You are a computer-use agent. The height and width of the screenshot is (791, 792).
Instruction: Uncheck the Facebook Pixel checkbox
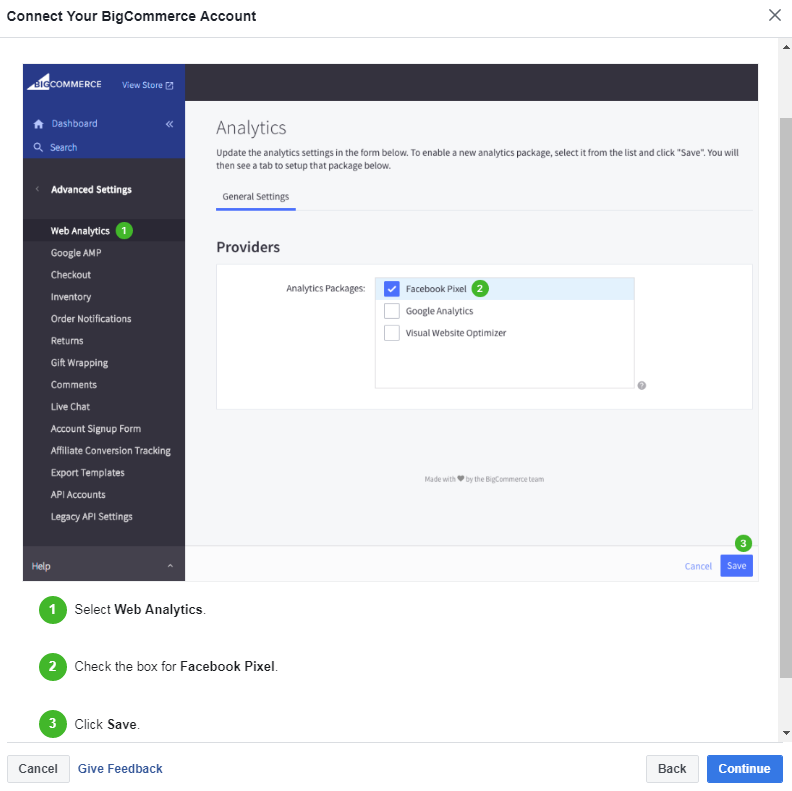[x=391, y=288]
